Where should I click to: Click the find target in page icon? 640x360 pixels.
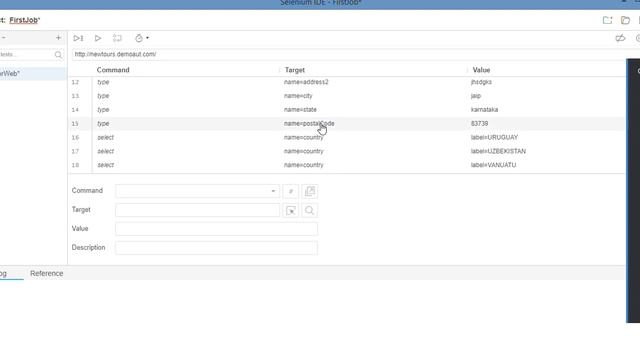click(310, 210)
